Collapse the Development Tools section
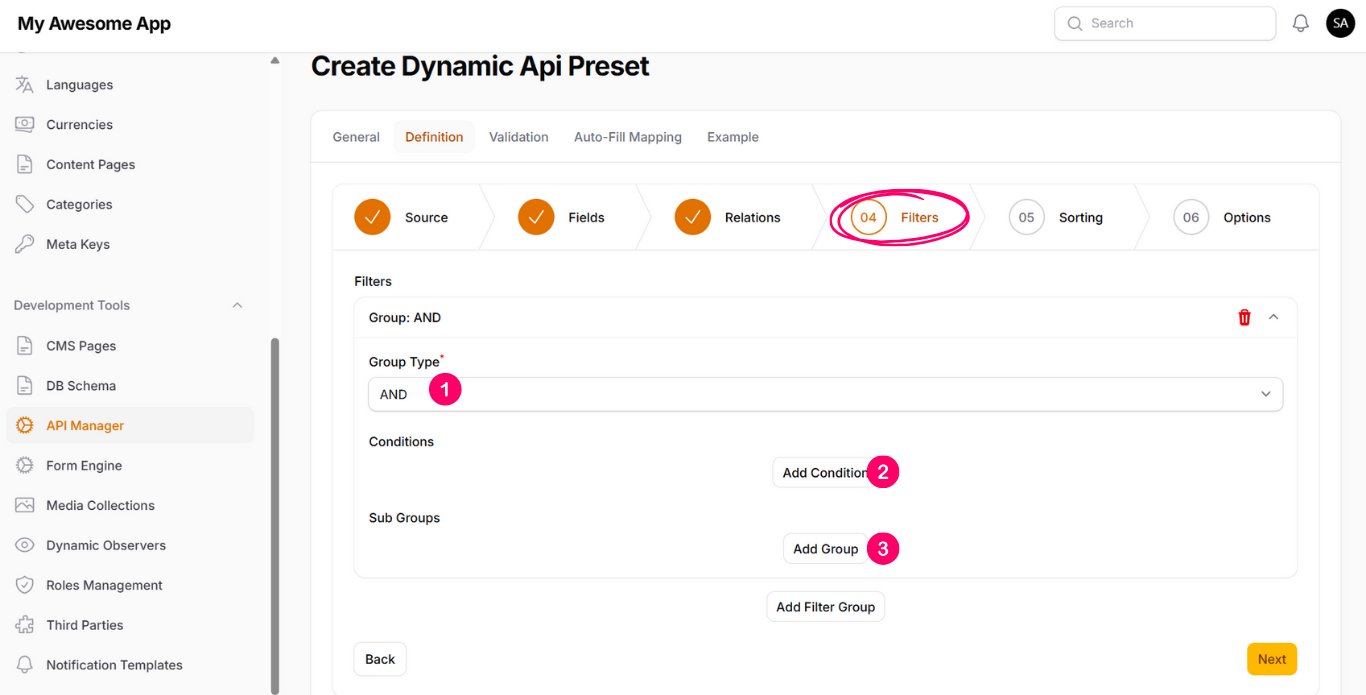The height and width of the screenshot is (695, 1366). click(x=237, y=306)
